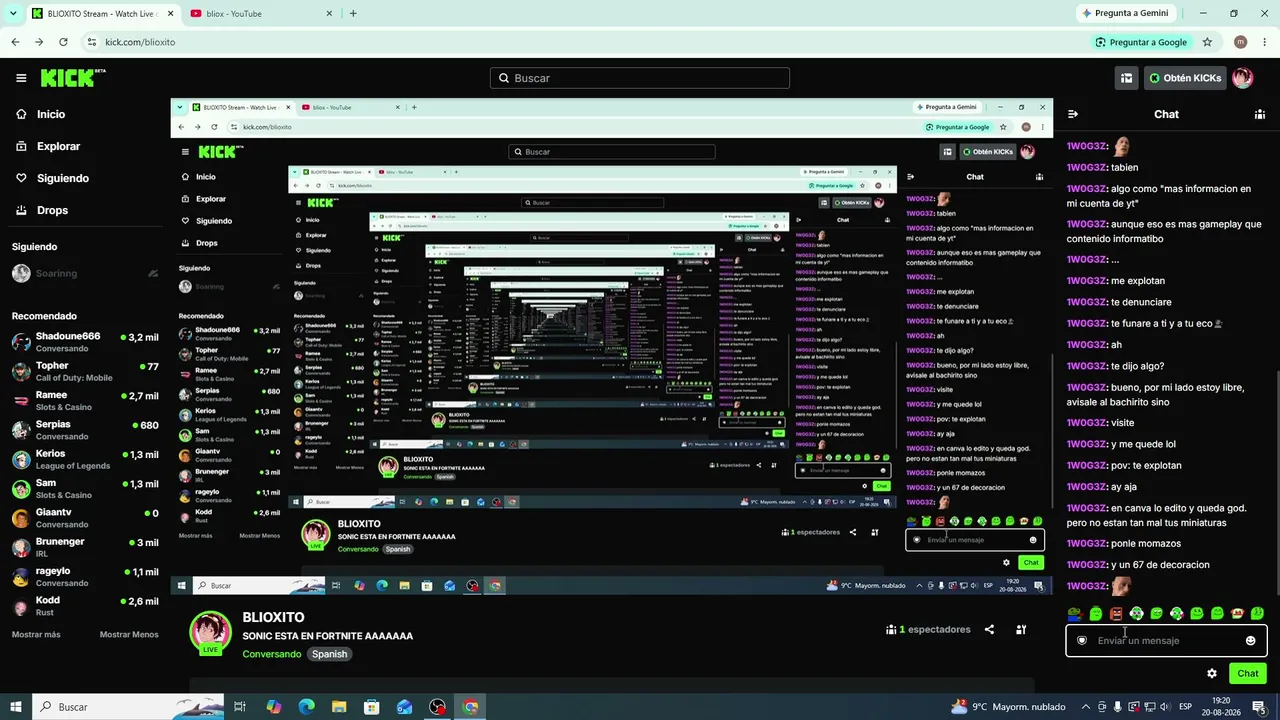The image size is (1280, 720).
Task: Click the BLIOXITO streamer avatar
Action: 211,633
